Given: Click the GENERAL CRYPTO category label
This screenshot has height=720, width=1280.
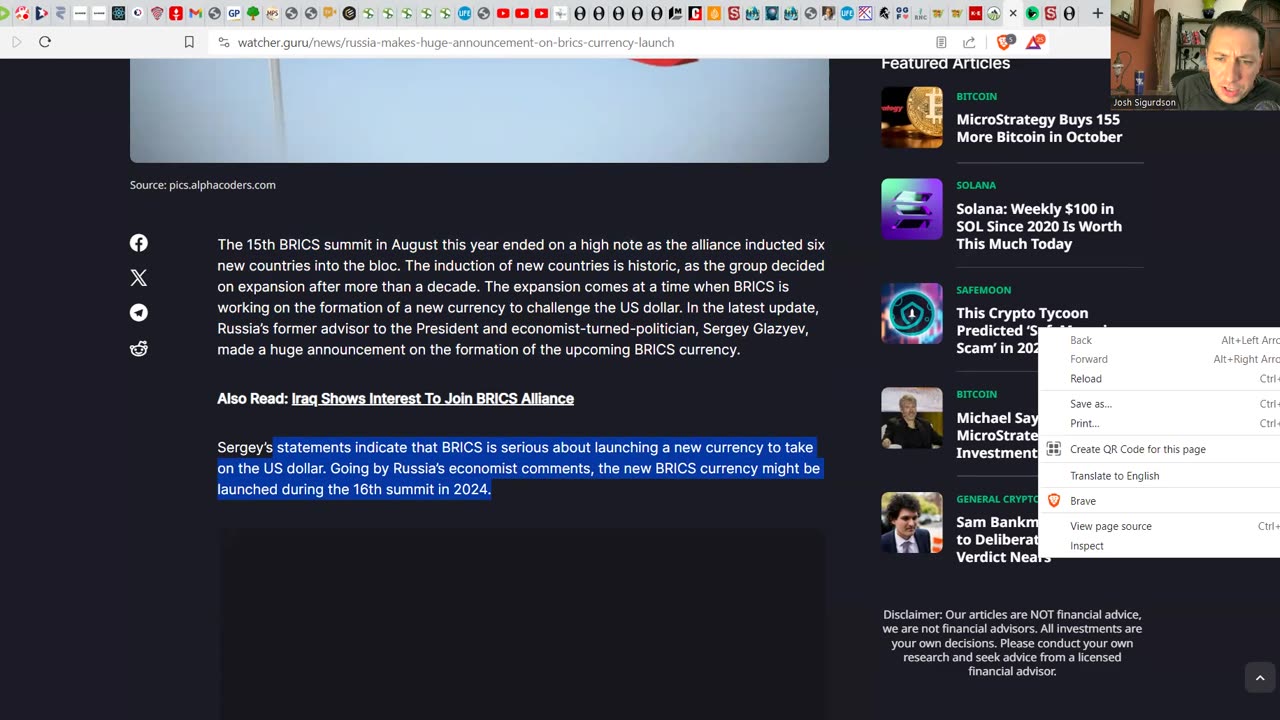Looking at the screenshot, I should 997,499.
